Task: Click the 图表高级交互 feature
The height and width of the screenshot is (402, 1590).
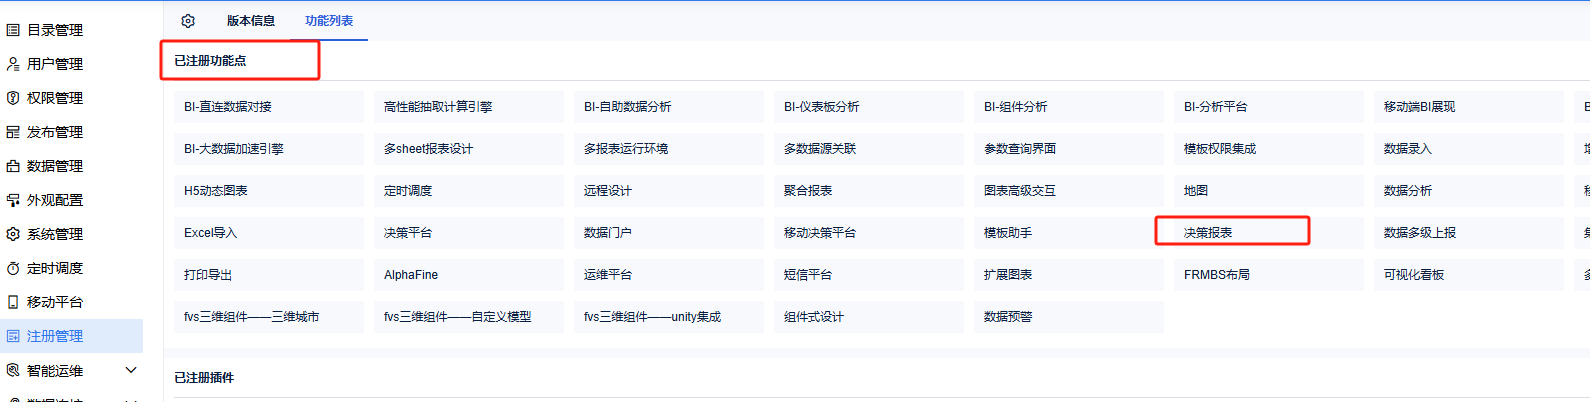Action: click(1069, 191)
